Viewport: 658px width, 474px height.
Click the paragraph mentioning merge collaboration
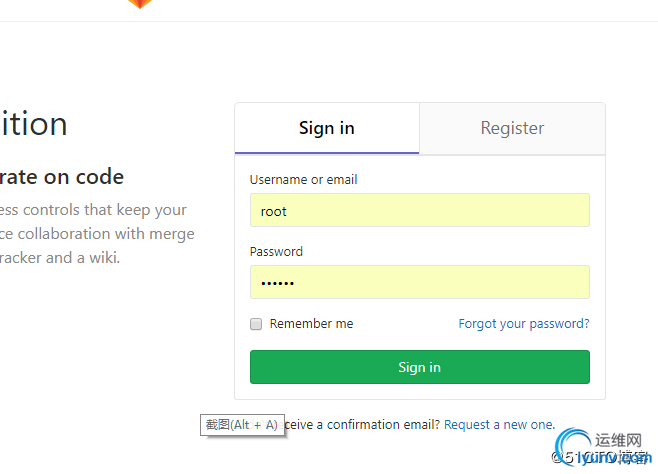pyautogui.click(x=97, y=234)
